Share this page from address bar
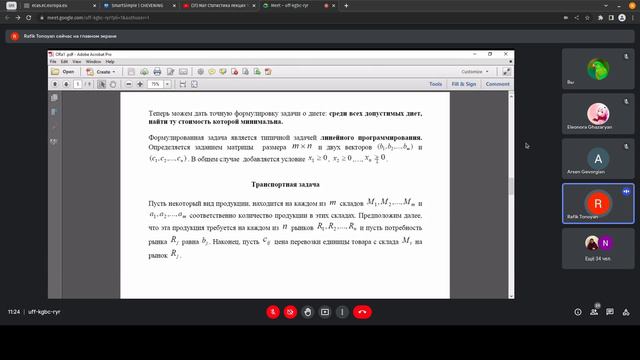Viewport: 640px width, 360px height. pyautogui.click(x=576, y=18)
